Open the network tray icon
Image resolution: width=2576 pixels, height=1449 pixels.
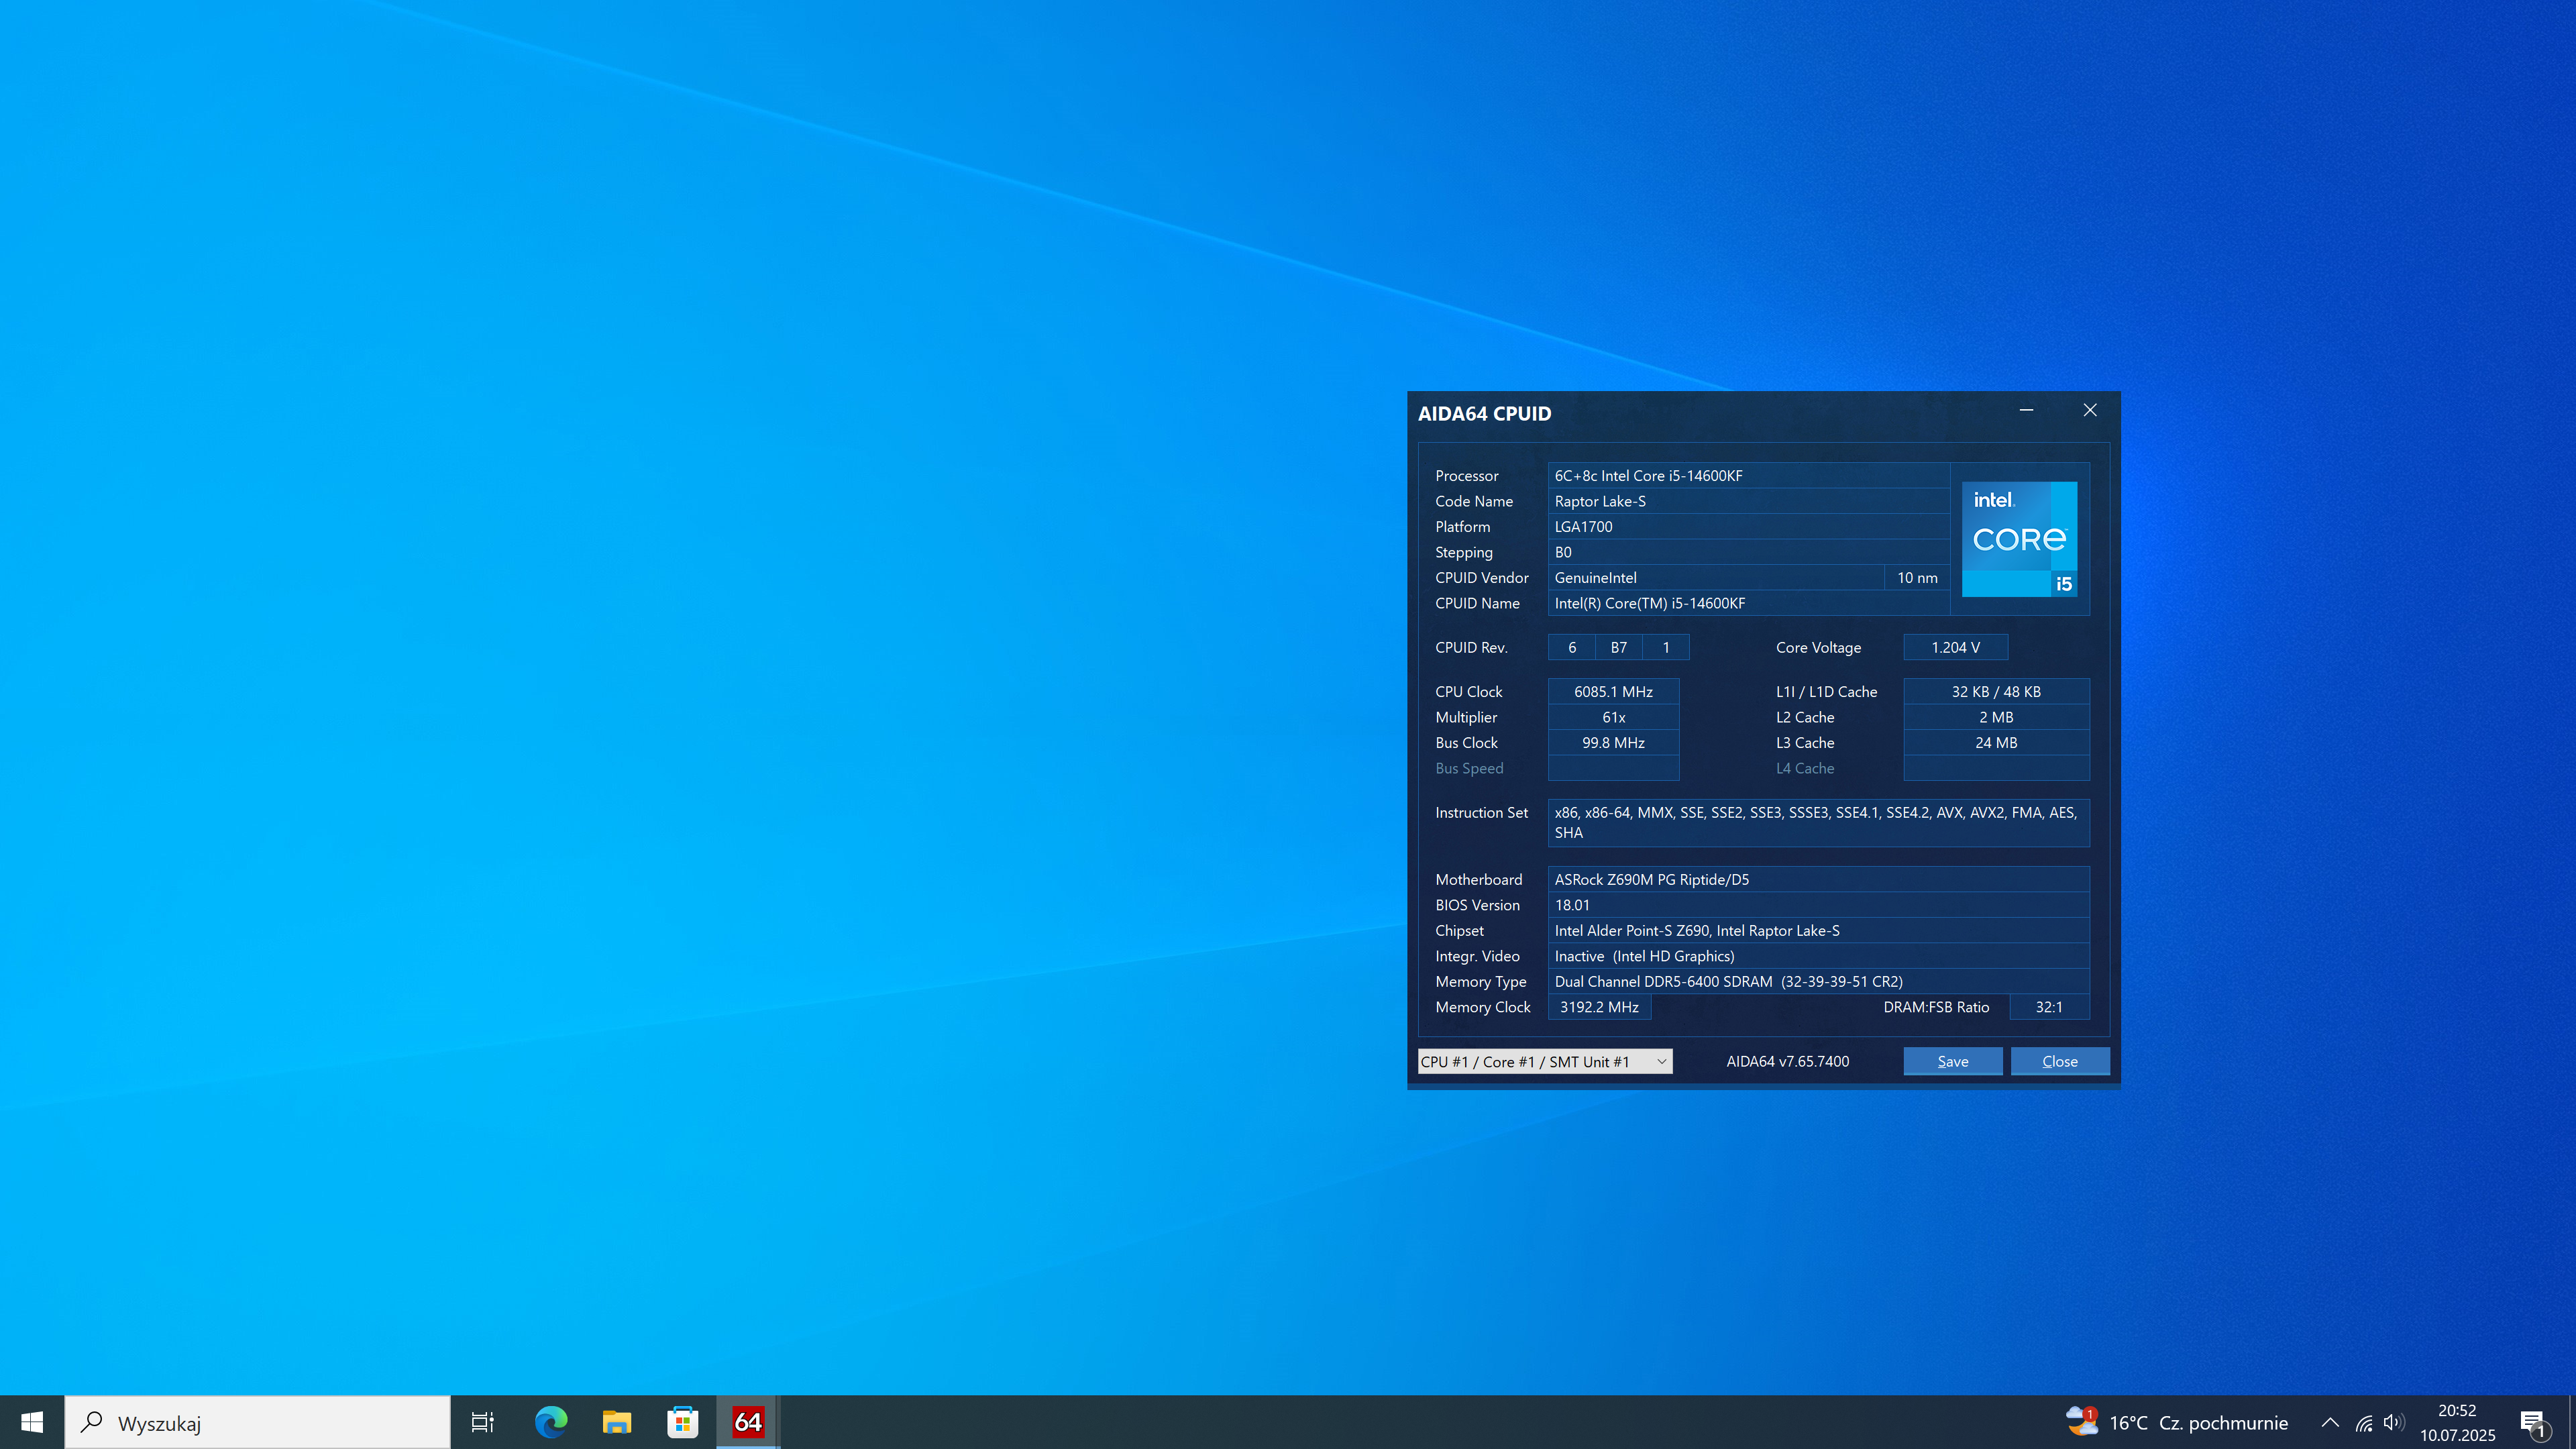(x=2364, y=1422)
